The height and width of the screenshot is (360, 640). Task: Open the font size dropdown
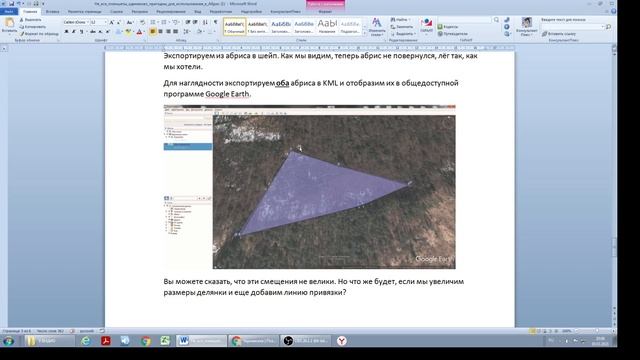tap(105, 22)
